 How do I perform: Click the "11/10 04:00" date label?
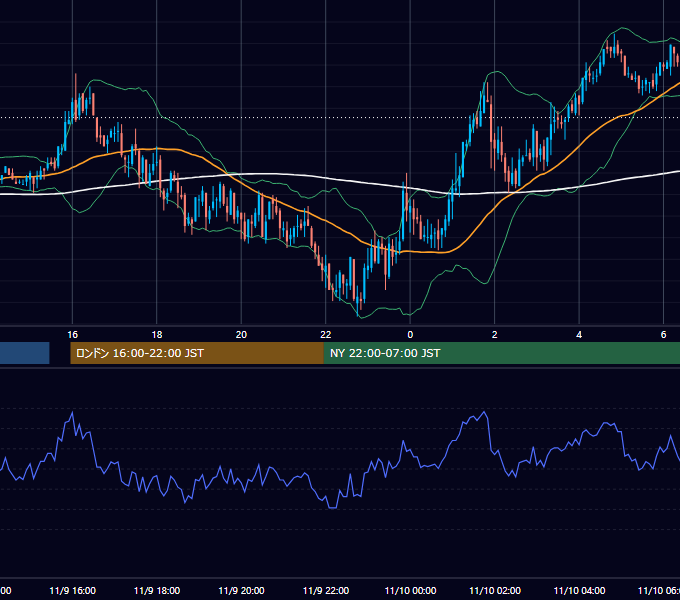coord(579,590)
